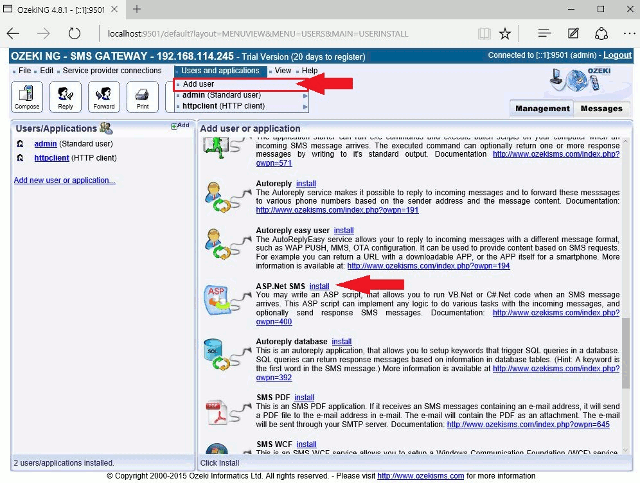Open SMS PDF documentation link owpn=645
The width and height of the screenshot is (640, 483).
[528, 425]
